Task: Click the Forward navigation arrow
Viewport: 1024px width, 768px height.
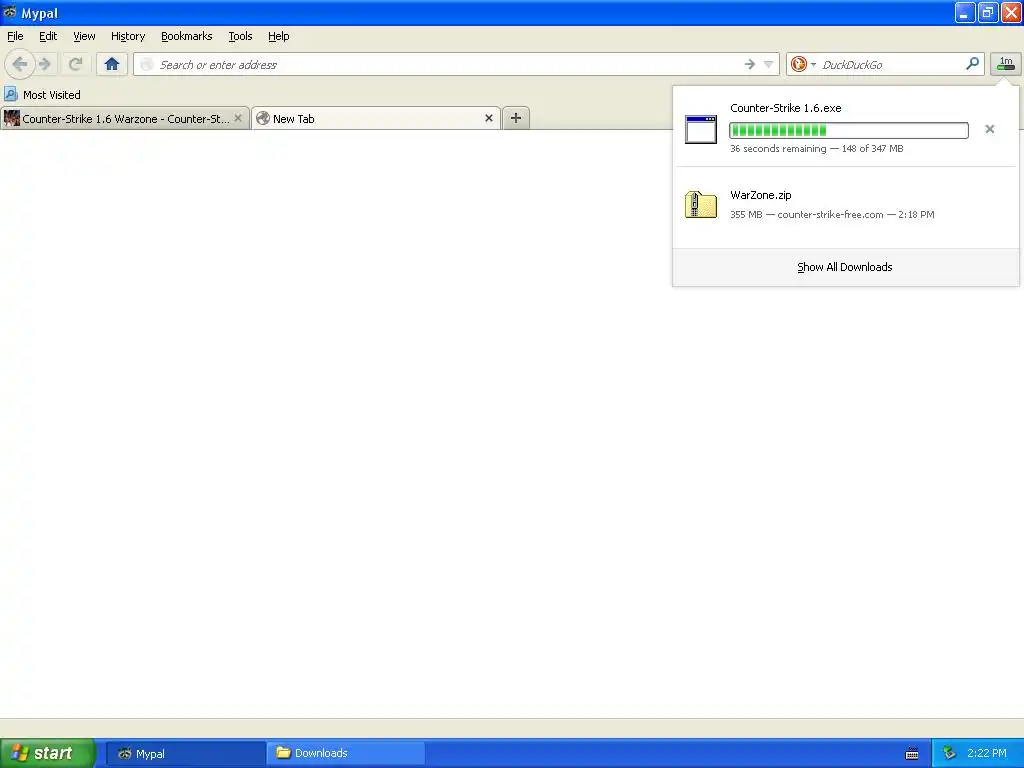Action: coord(45,64)
